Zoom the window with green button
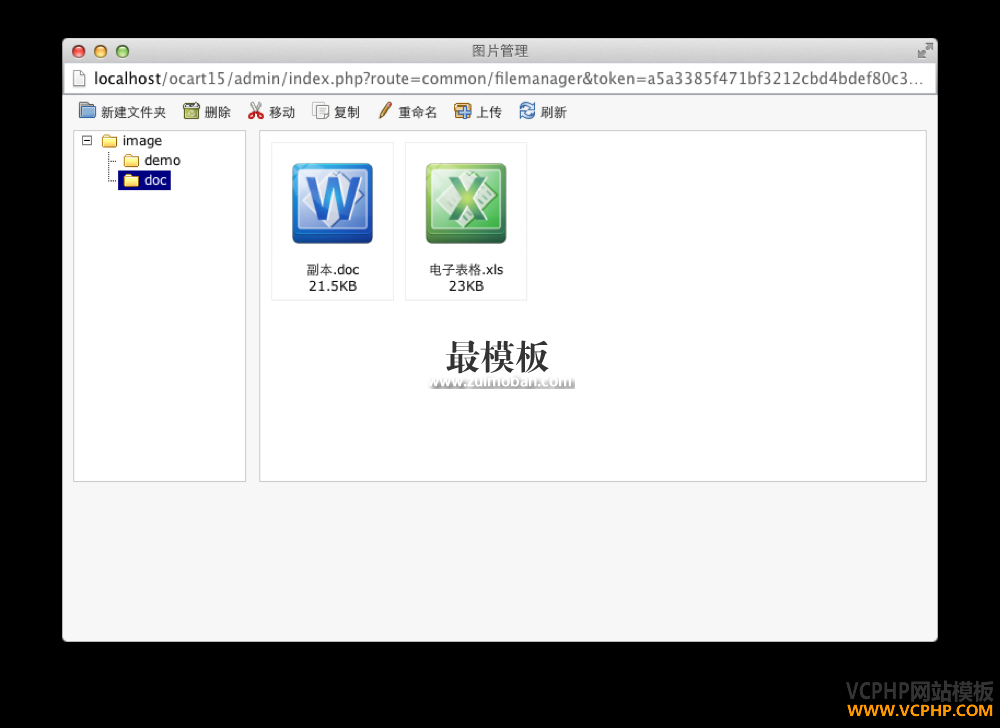Image resolution: width=1000 pixels, height=728 pixels. (x=122, y=52)
